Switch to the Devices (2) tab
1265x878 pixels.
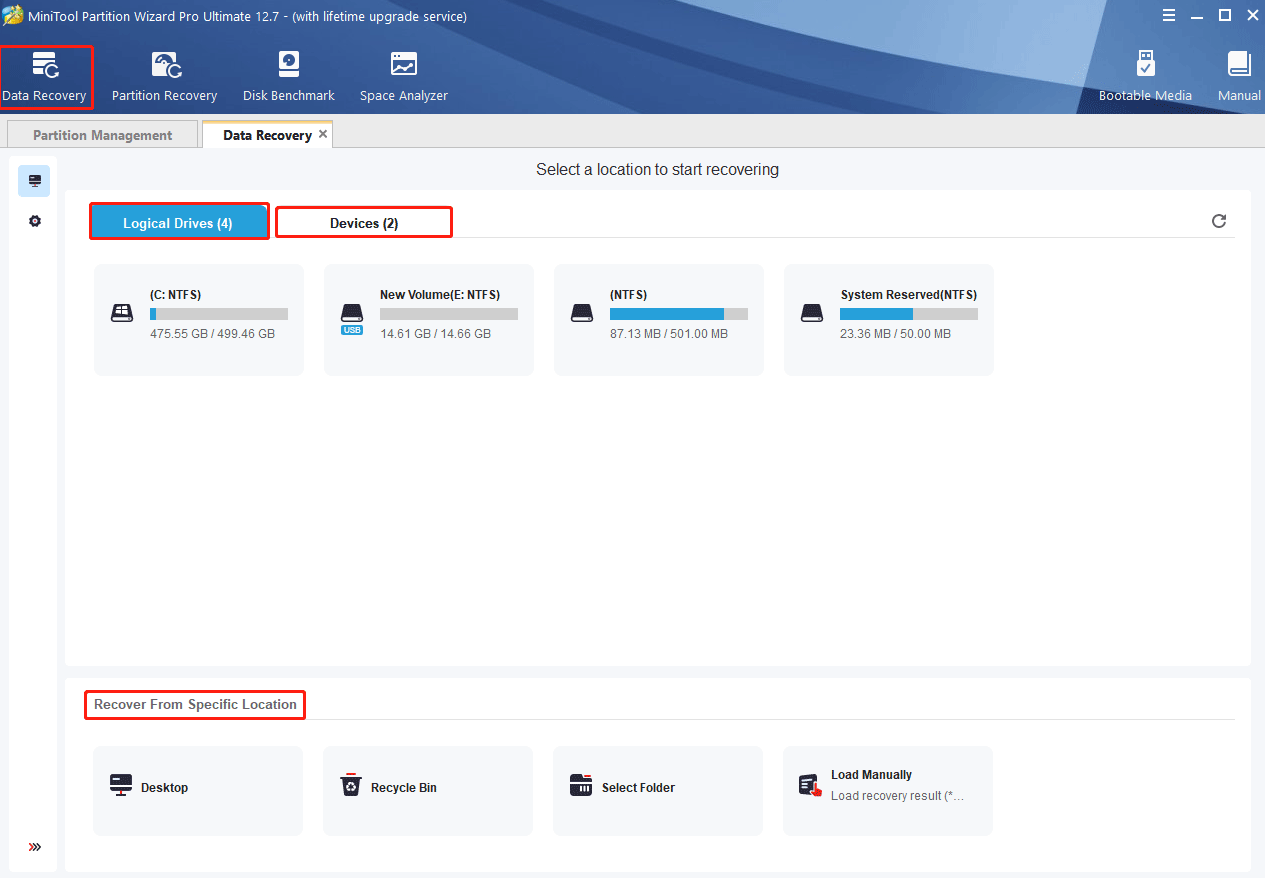tap(364, 223)
